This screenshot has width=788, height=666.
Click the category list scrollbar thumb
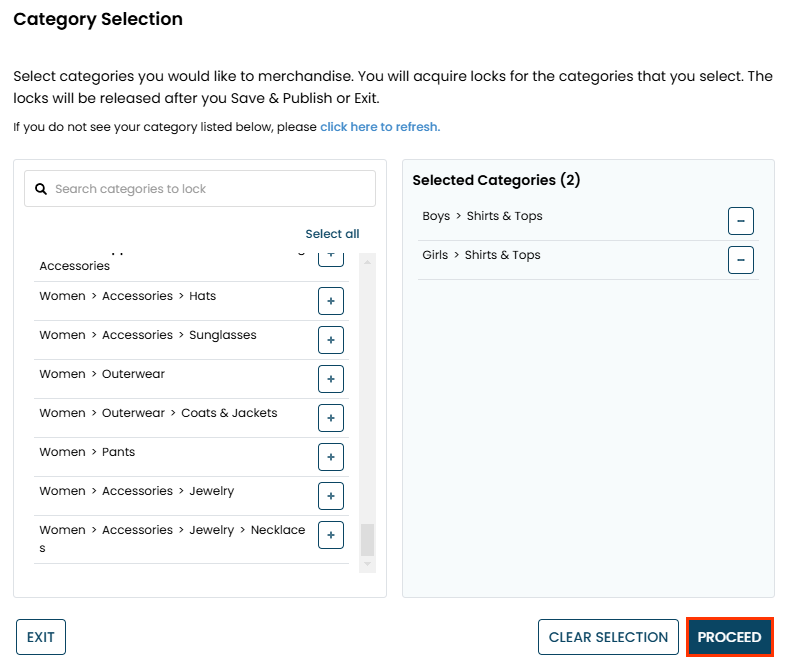[367, 540]
